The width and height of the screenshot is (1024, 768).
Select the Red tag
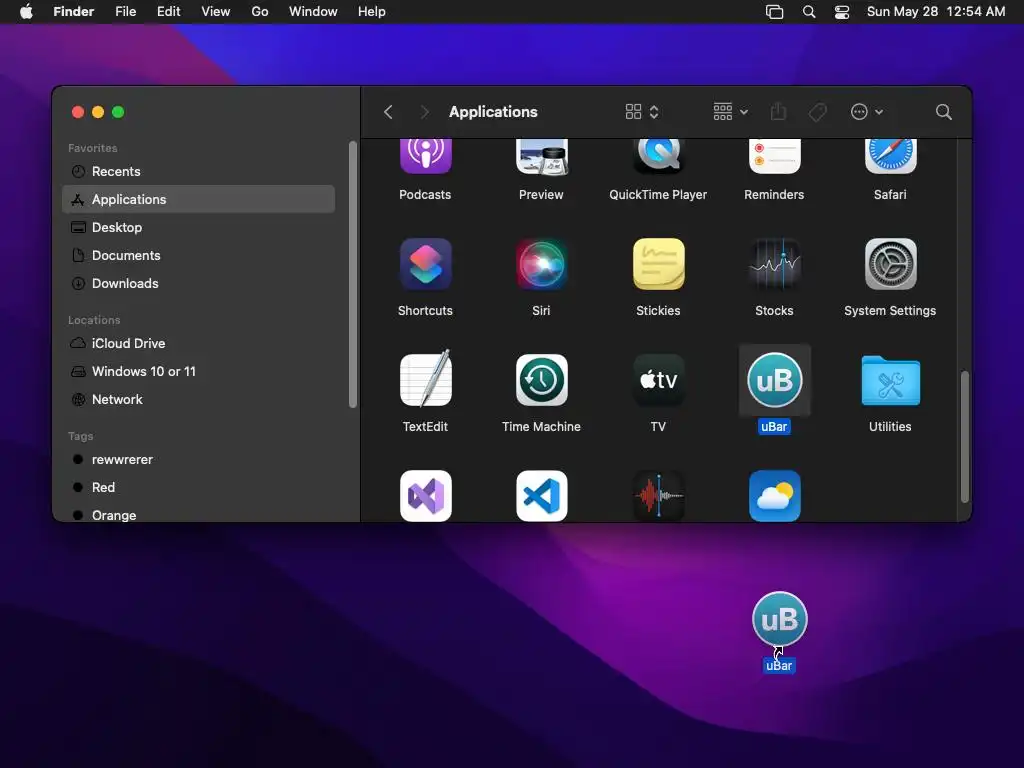[x=199, y=487]
